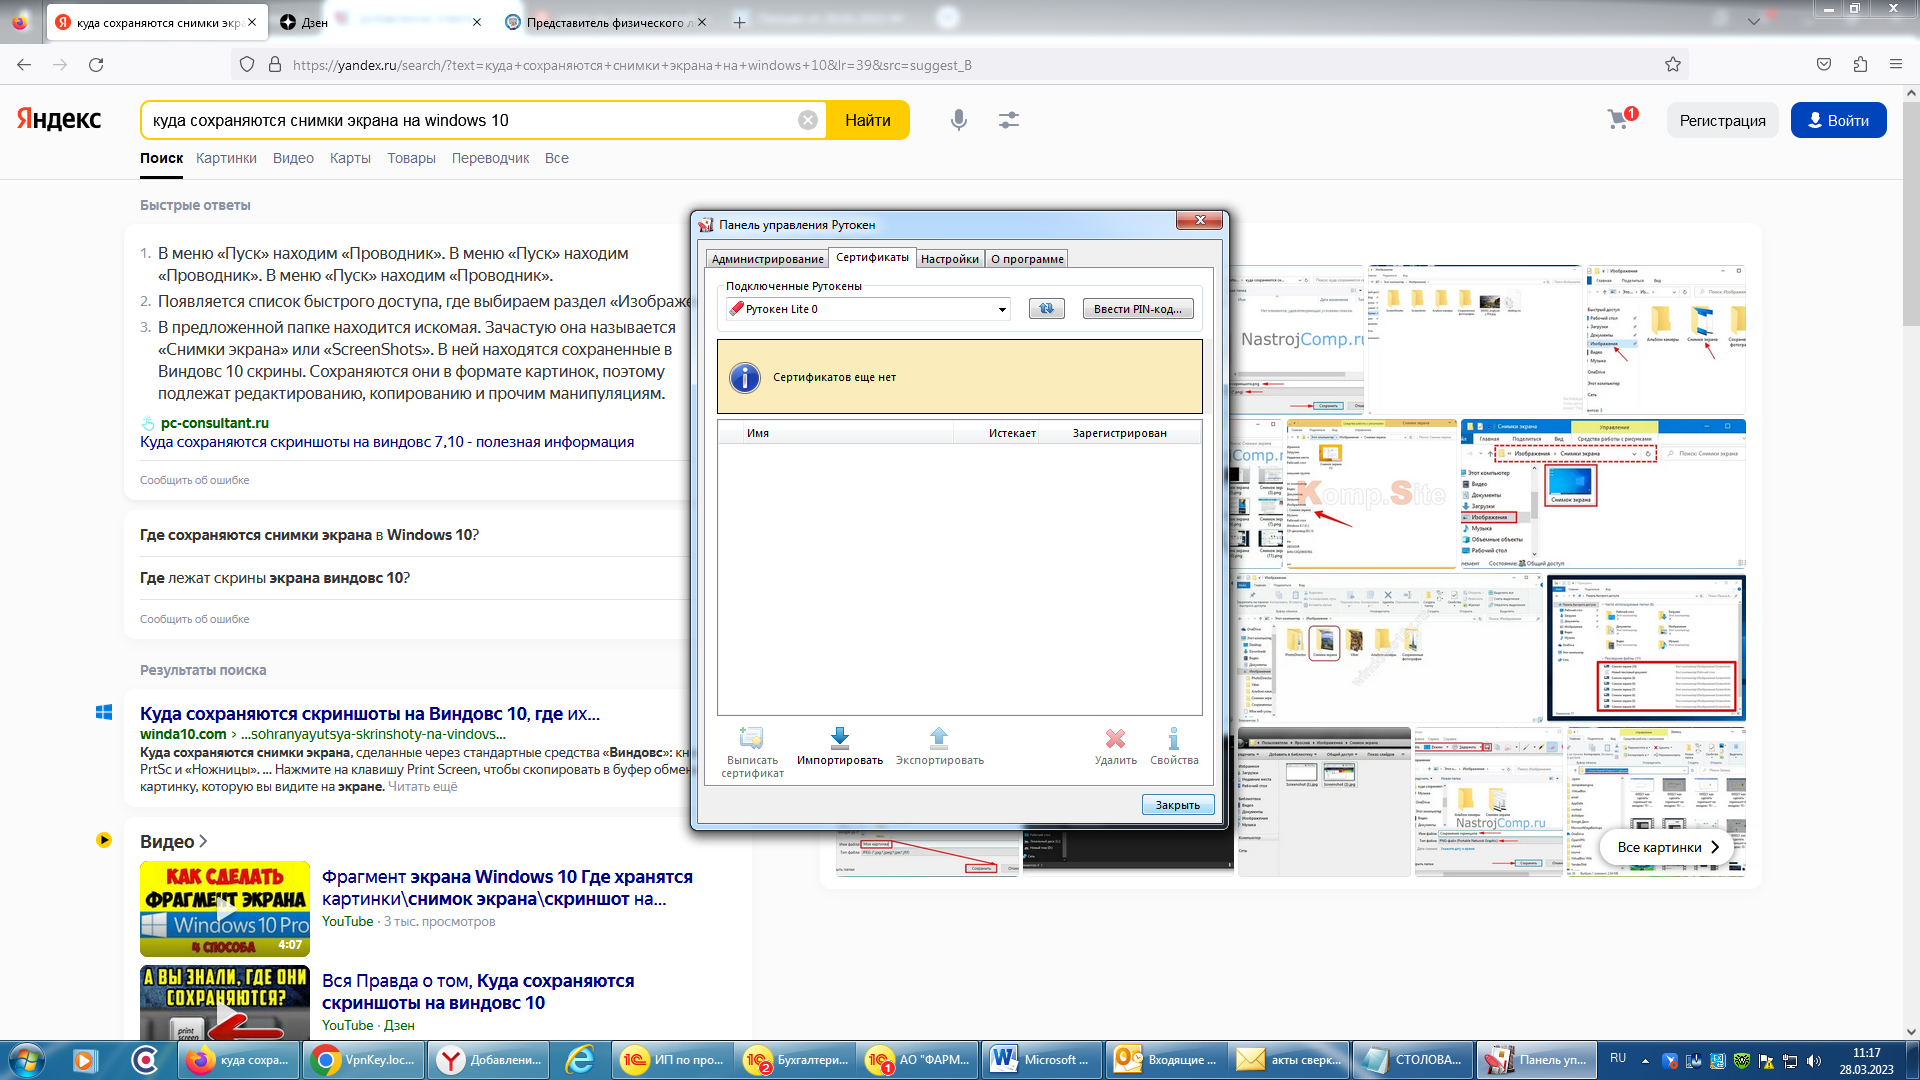Open the Yandex shopping cart
Image resolution: width=1920 pixels, height=1080 pixels.
click(1621, 119)
